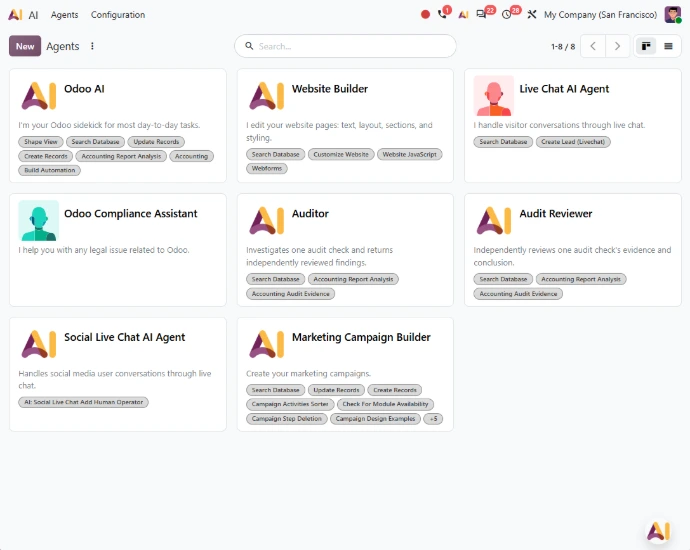Click the Audit Reviewer card logo

pos(494,220)
